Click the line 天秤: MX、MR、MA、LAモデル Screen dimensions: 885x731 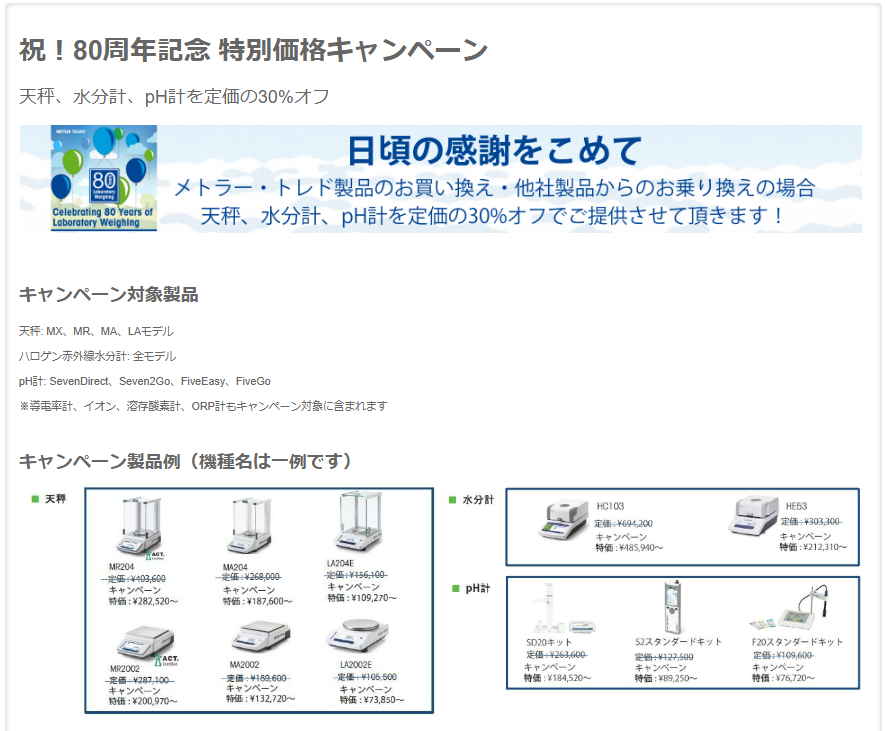pyautogui.click(x=96, y=331)
